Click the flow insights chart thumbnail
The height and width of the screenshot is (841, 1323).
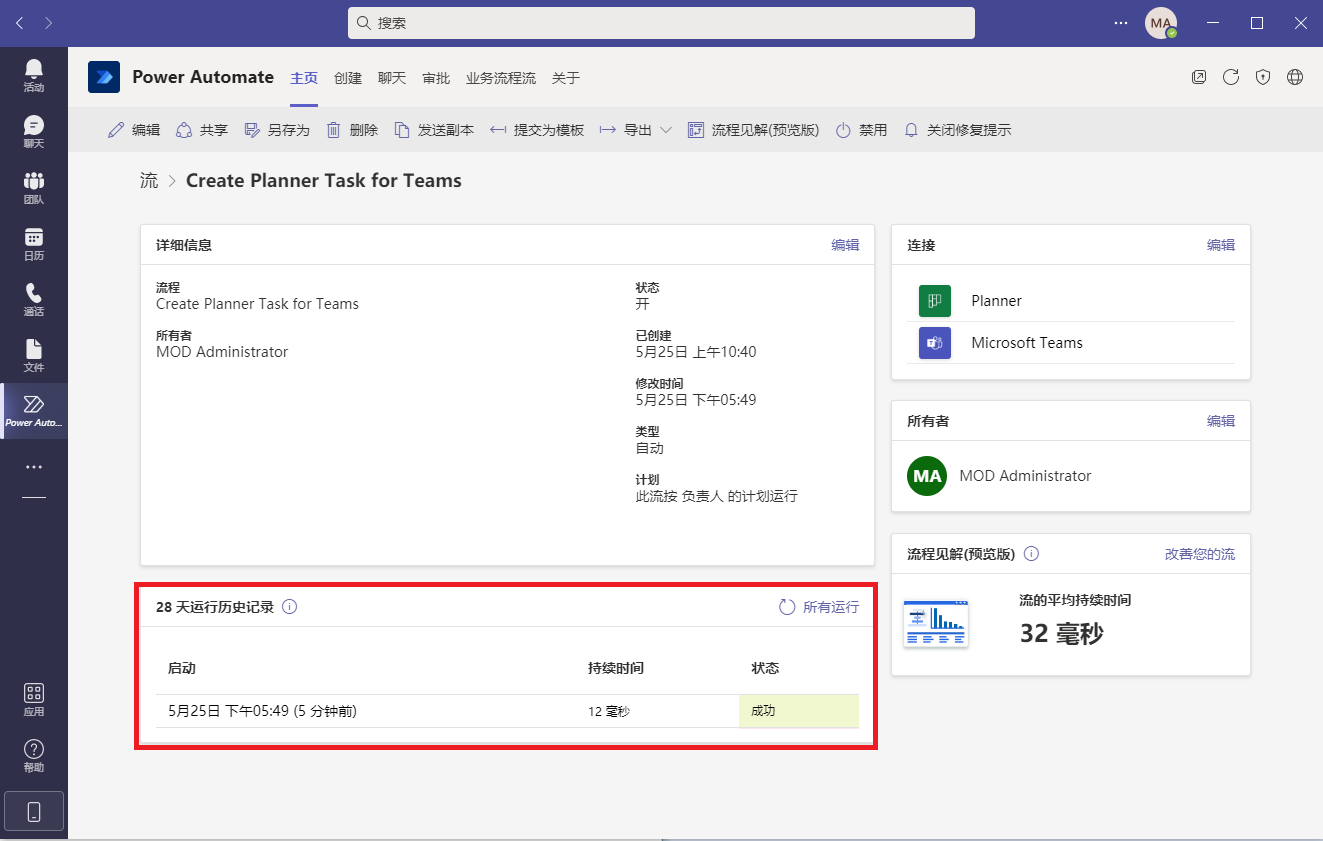pyautogui.click(x=936, y=624)
